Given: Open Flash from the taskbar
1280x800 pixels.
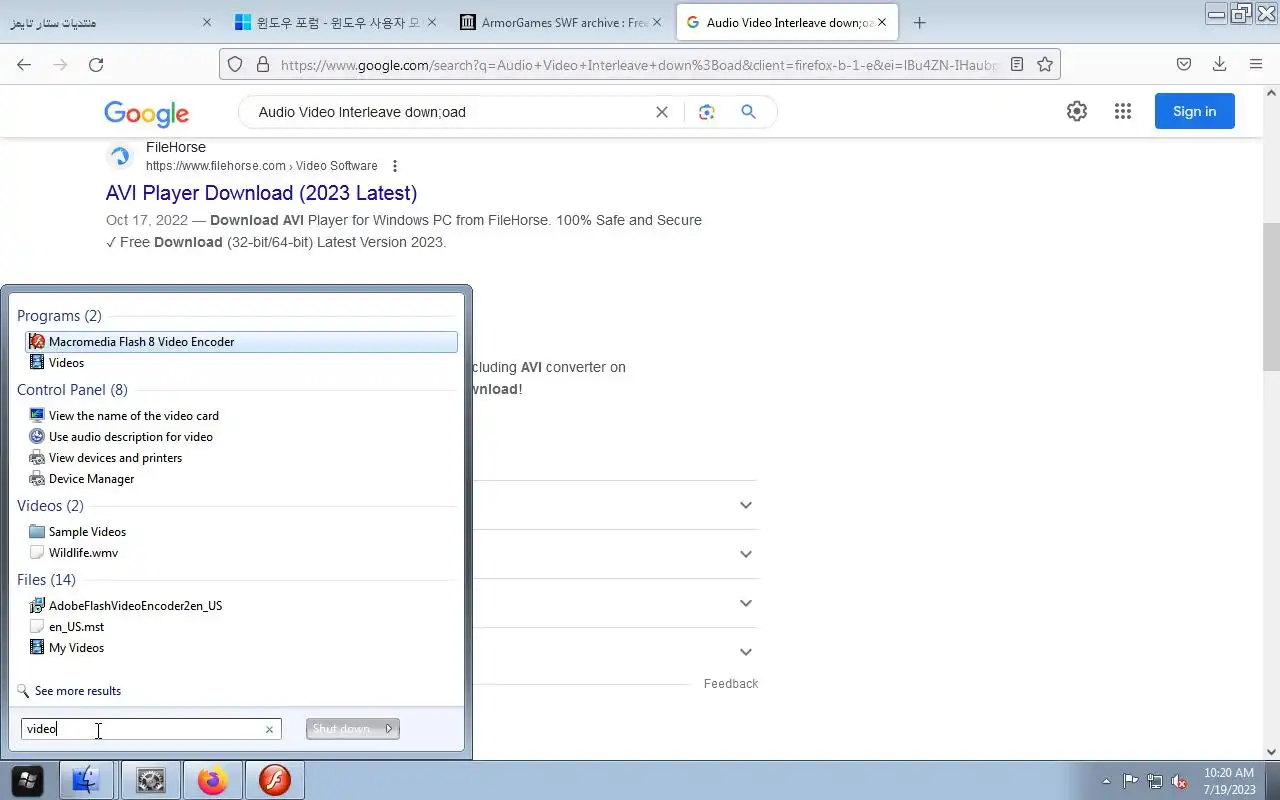Looking at the screenshot, I should click(x=274, y=780).
